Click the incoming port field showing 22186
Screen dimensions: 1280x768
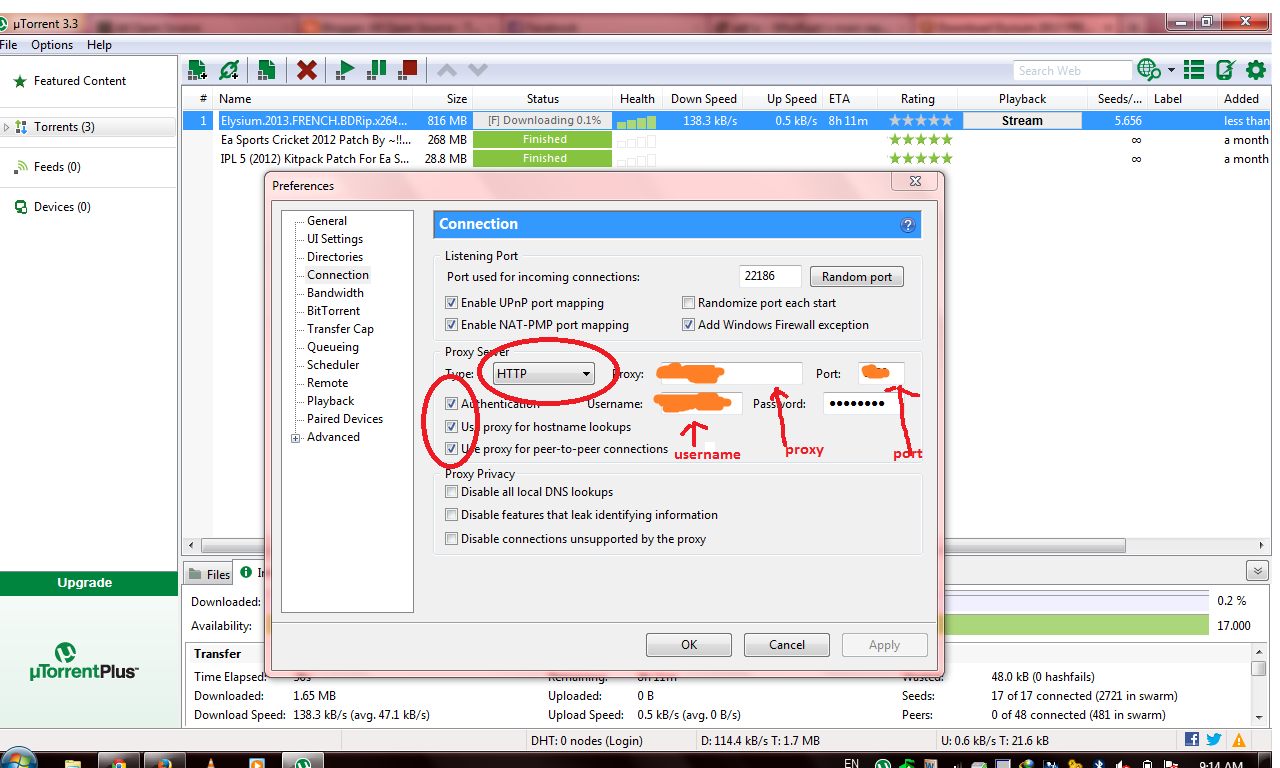pos(770,277)
